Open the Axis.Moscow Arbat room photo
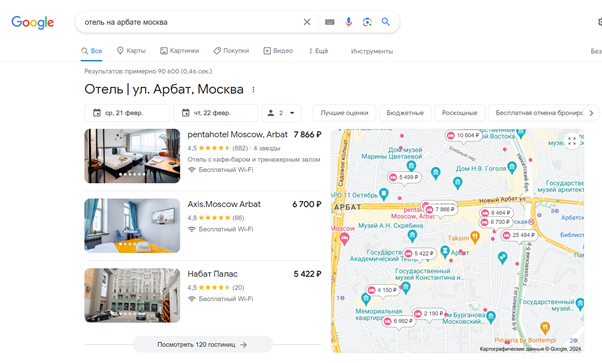This screenshot has width=602, height=363. pos(132,225)
